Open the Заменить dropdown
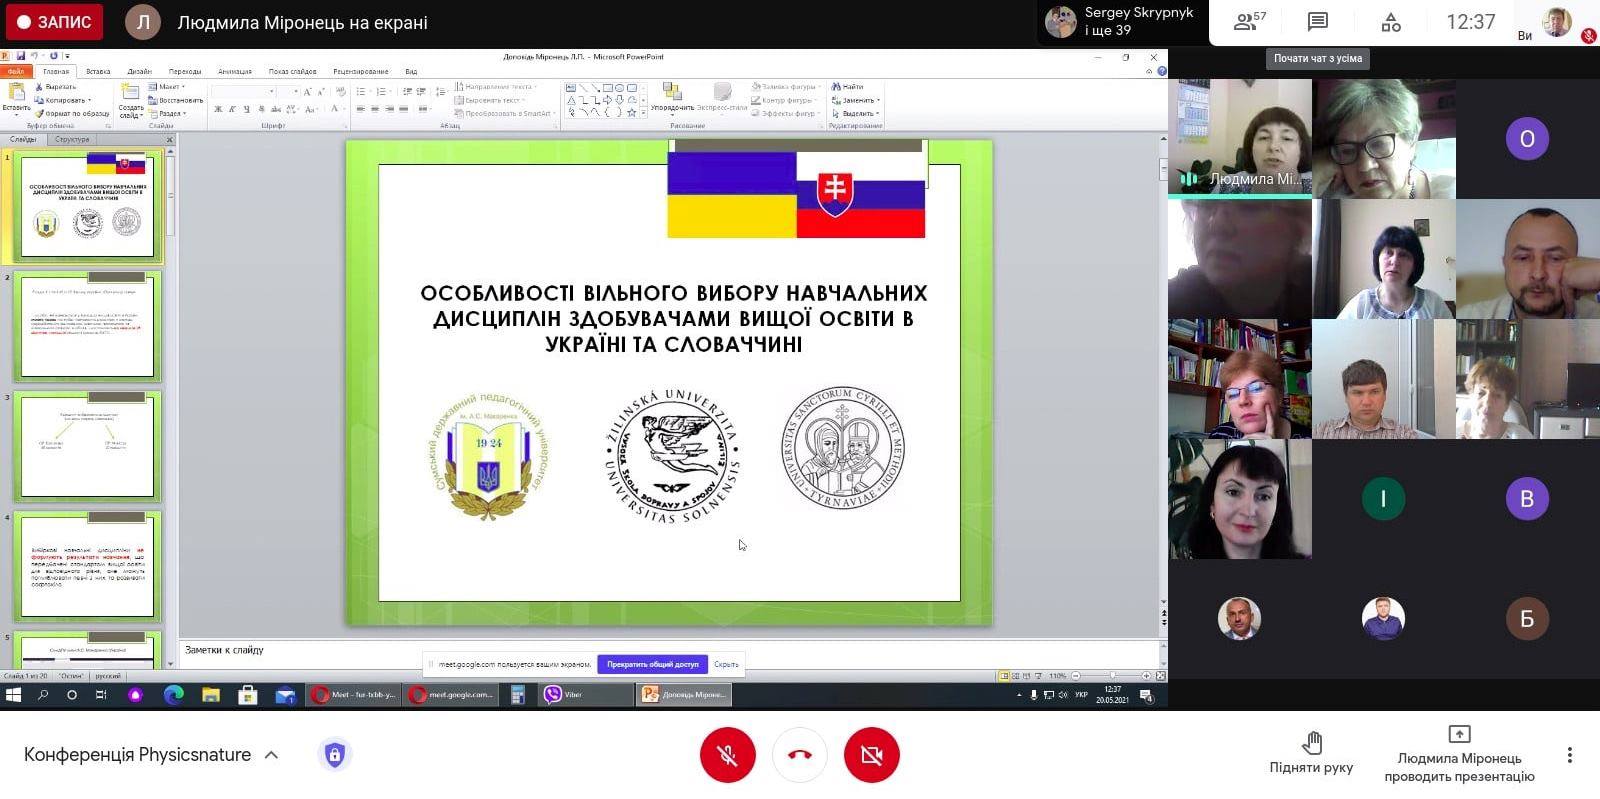This screenshot has height=799, width=1600. [857, 100]
